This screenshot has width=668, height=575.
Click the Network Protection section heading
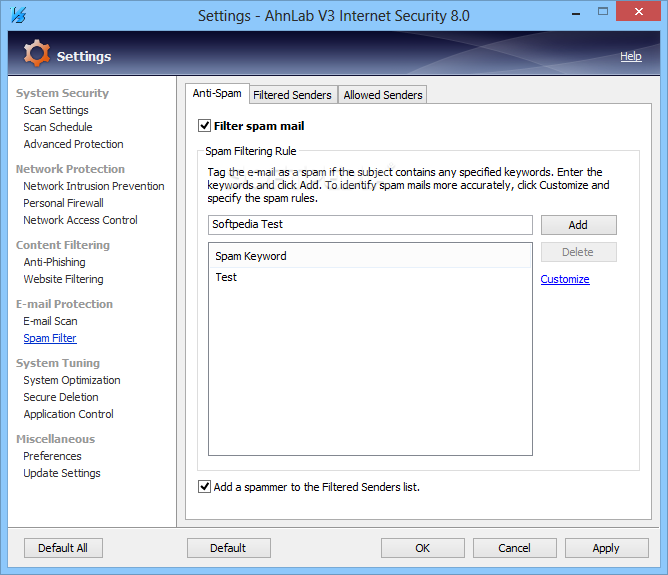click(70, 169)
